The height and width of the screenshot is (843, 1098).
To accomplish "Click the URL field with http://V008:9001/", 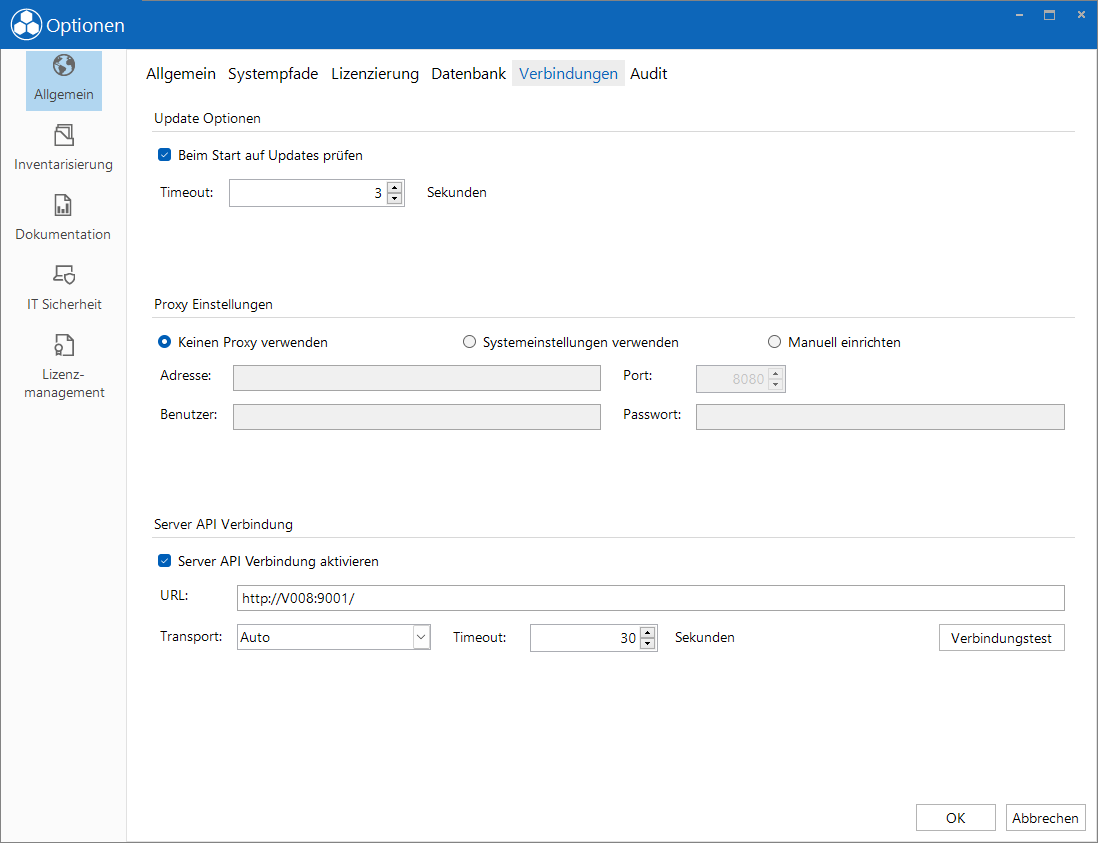I will 651,598.
